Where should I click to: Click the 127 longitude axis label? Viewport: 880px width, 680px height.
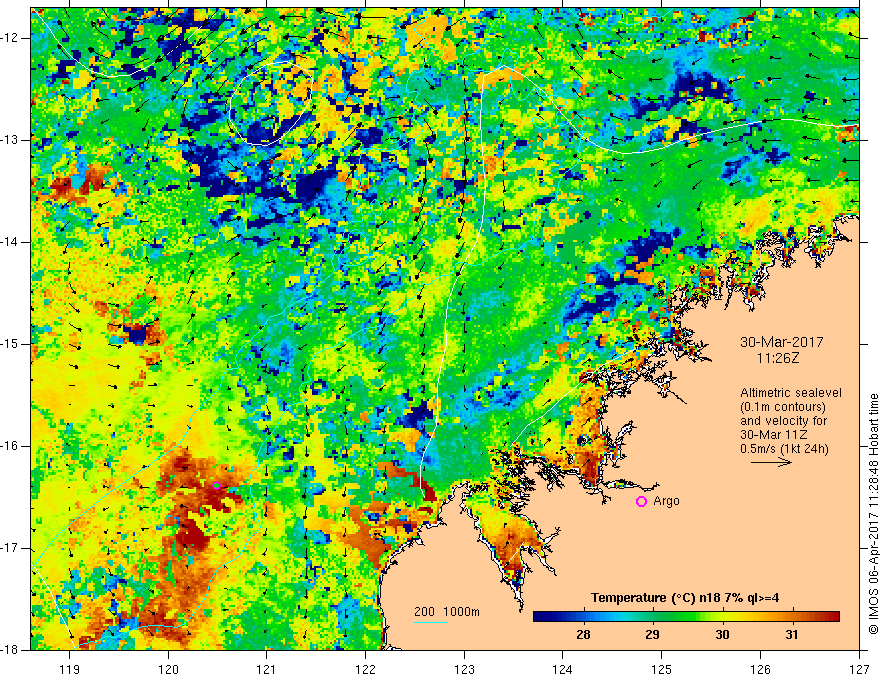pos(859,669)
